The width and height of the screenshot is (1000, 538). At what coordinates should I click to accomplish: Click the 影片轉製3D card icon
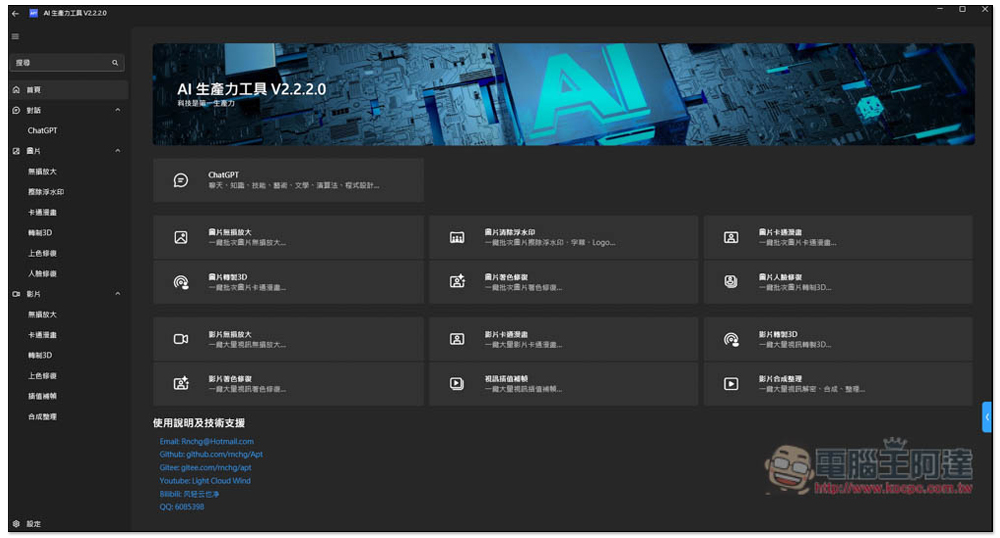coord(731,339)
